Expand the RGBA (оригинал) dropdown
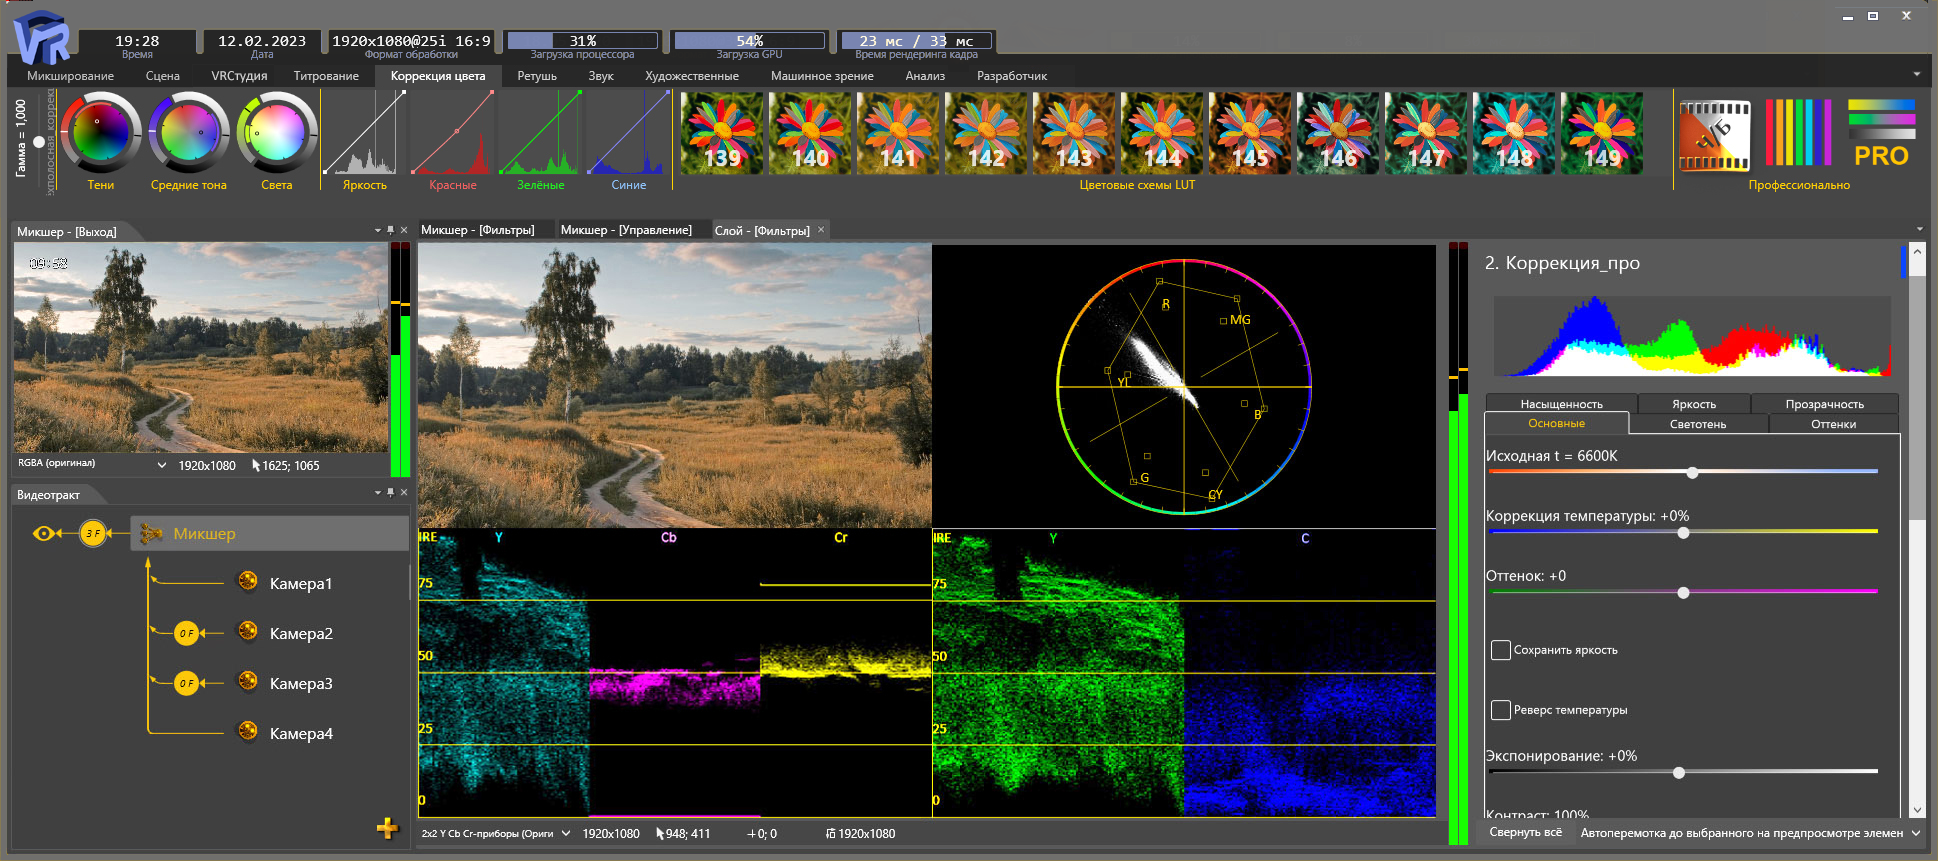Viewport: 1938px width, 861px height. tap(162, 465)
